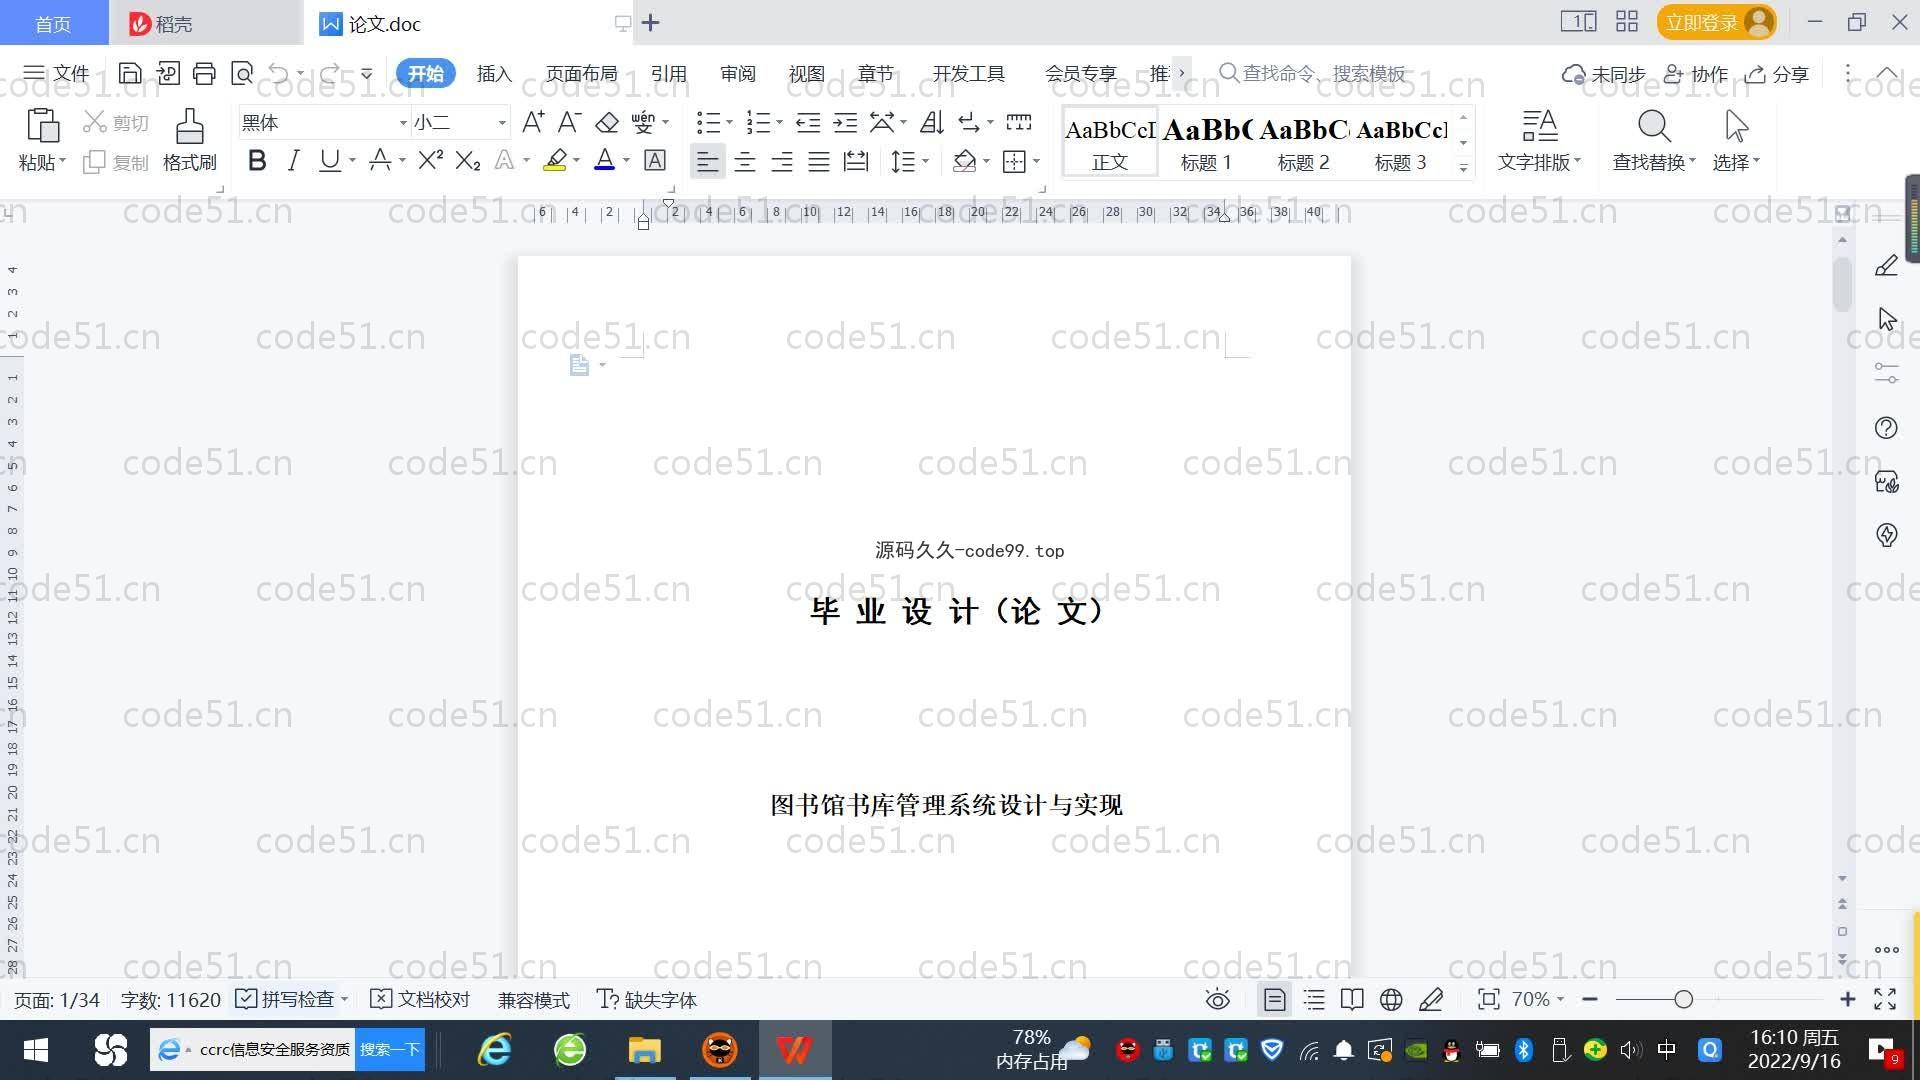The height and width of the screenshot is (1080, 1920).
Task: Click the sort icon in ribbon
Action: pos(931,122)
